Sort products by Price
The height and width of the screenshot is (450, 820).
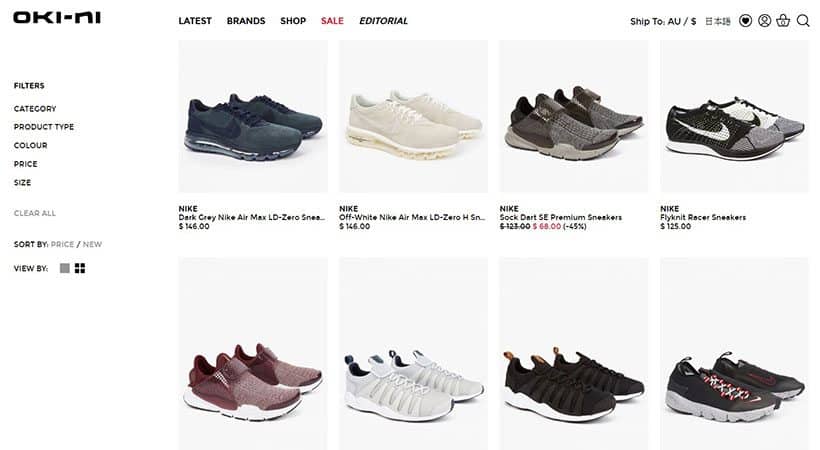[x=62, y=244]
